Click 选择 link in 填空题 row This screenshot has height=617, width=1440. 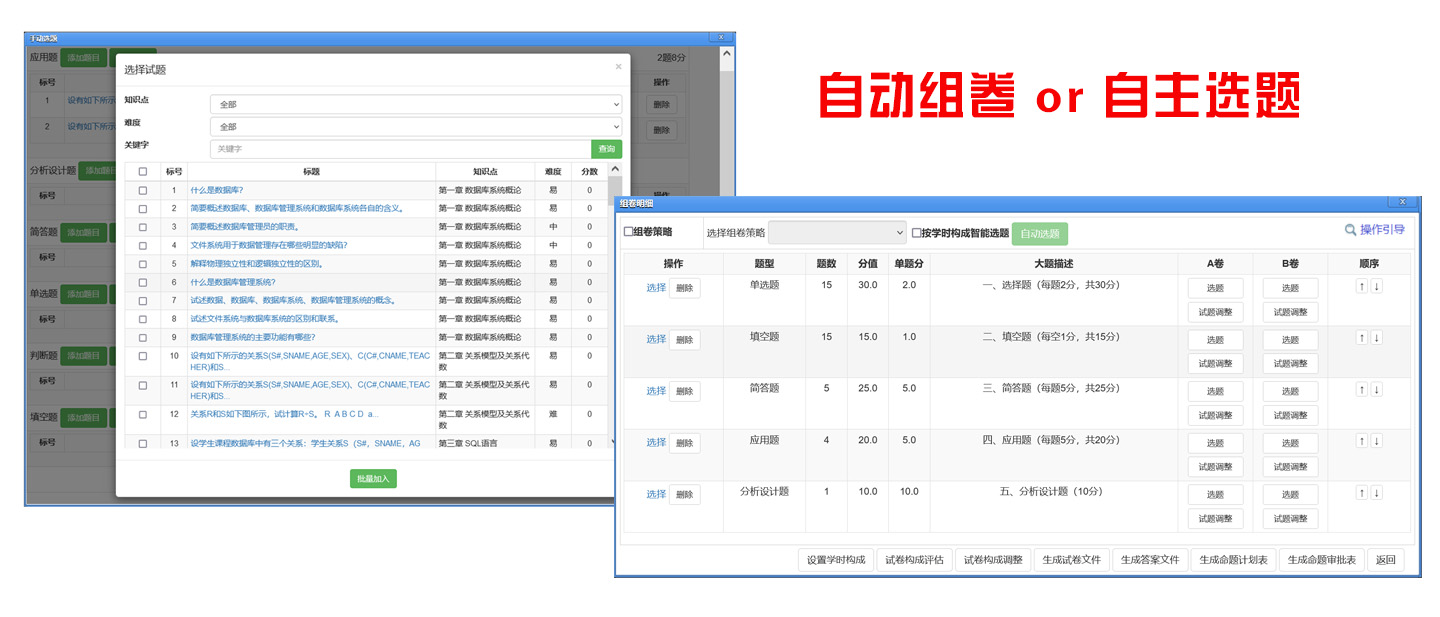pyautogui.click(x=655, y=339)
